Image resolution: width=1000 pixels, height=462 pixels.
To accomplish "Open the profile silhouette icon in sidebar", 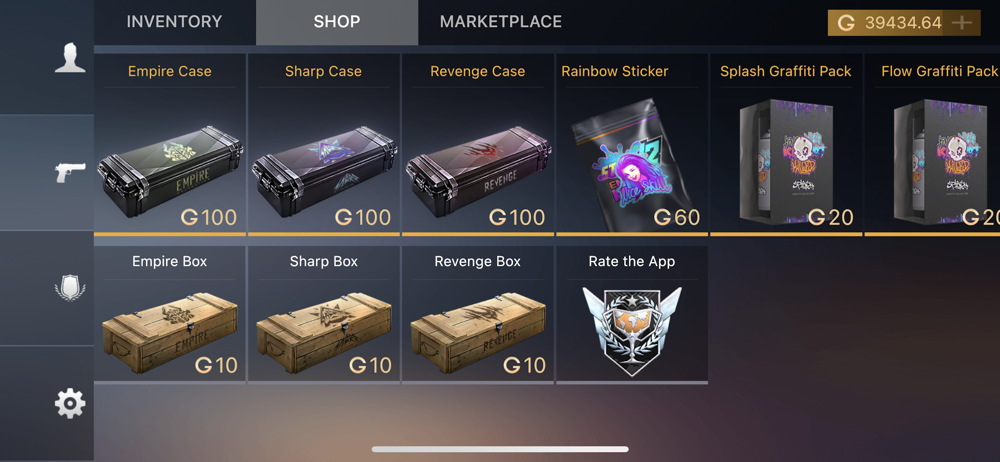I will 70,57.
